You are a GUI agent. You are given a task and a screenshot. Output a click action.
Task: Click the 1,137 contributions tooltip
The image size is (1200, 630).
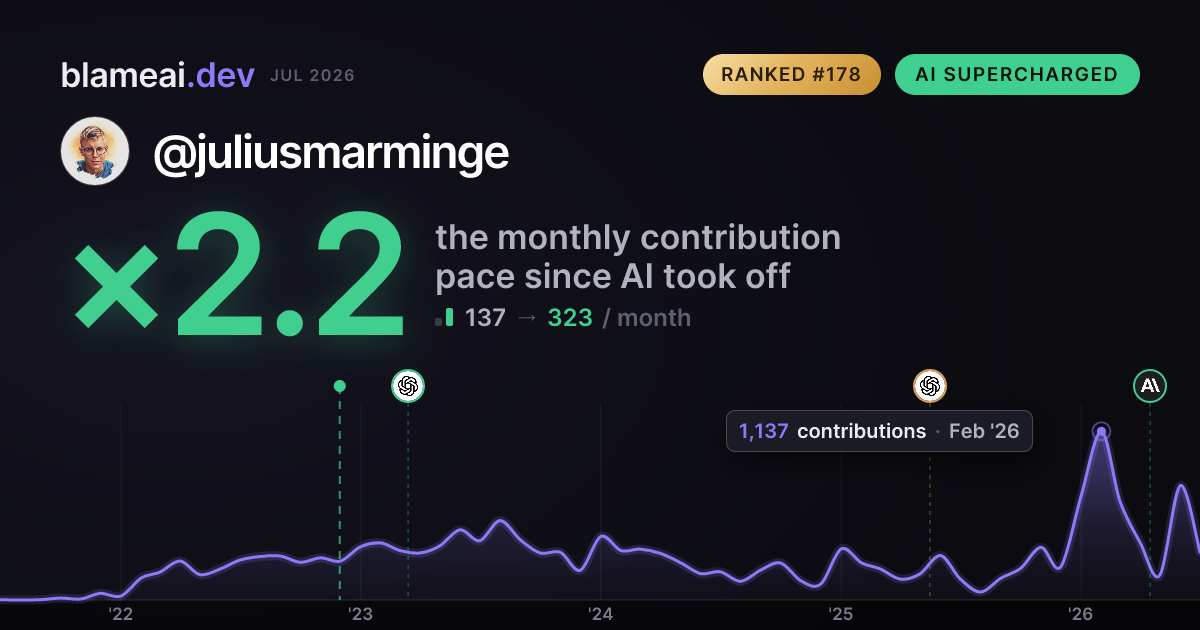[x=879, y=431]
